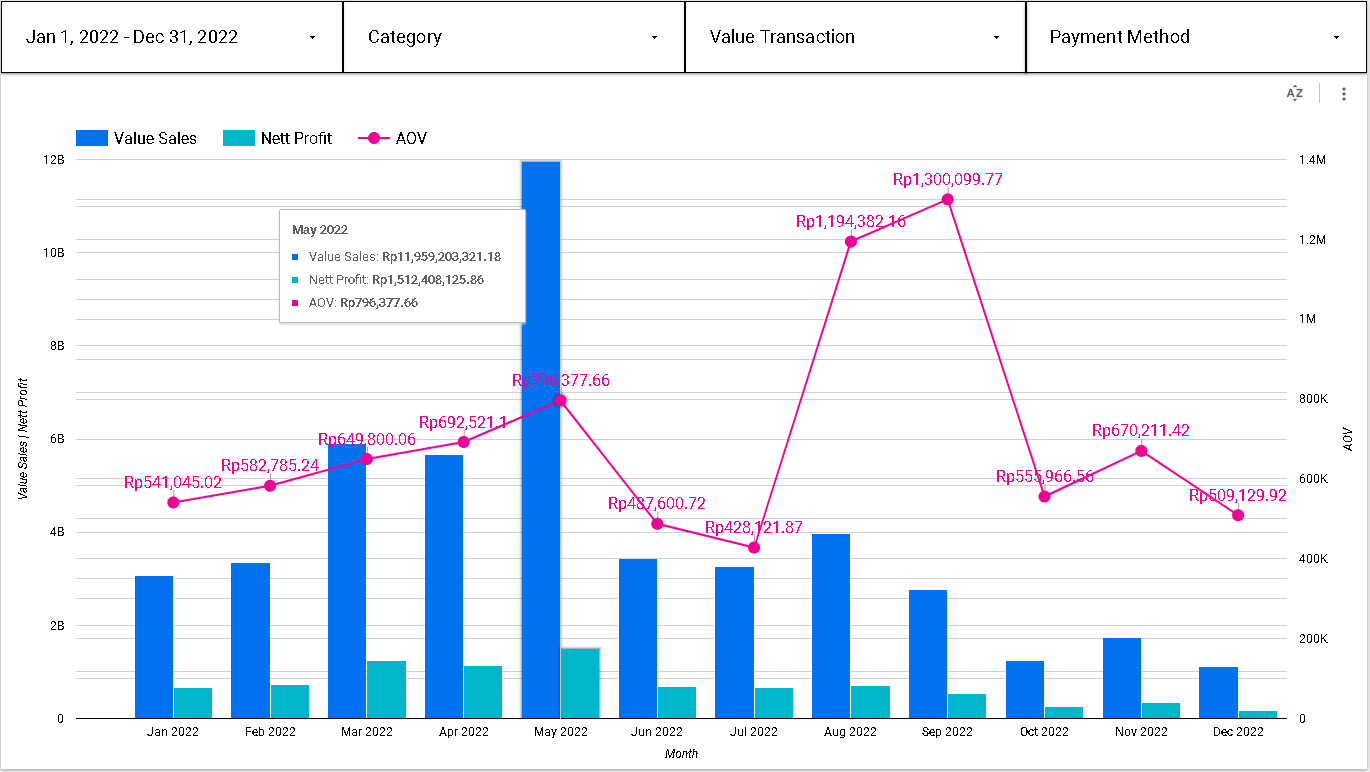Click the Dec 2022 AOV data point
The width and height of the screenshot is (1370, 772).
pyautogui.click(x=1238, y=515)
